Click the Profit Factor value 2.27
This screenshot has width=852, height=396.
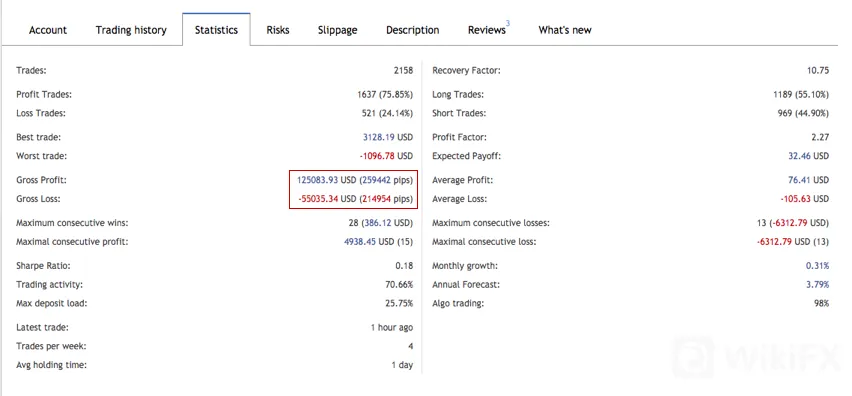[820, 137]
